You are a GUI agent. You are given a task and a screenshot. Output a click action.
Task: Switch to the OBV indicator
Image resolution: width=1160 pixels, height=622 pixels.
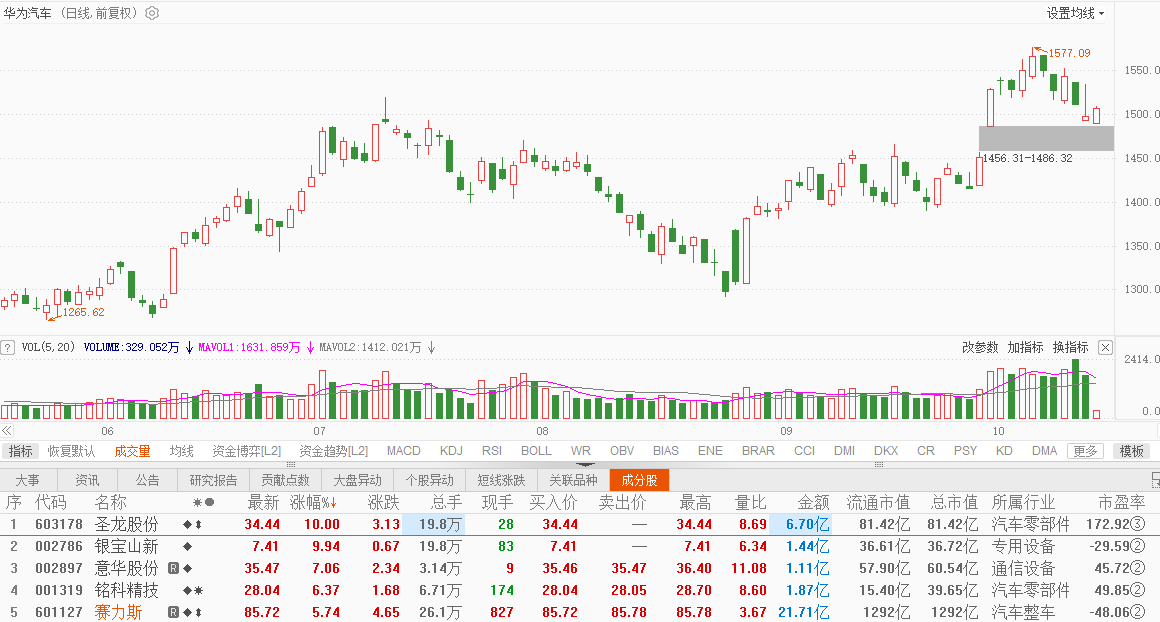(622, 451)
